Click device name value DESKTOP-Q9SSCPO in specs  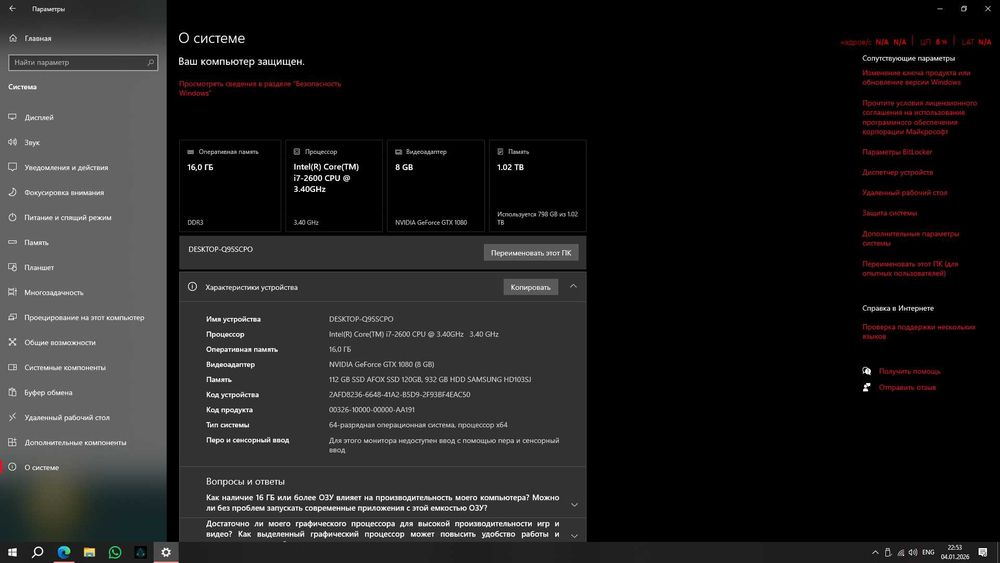click(x=361, y=319)
